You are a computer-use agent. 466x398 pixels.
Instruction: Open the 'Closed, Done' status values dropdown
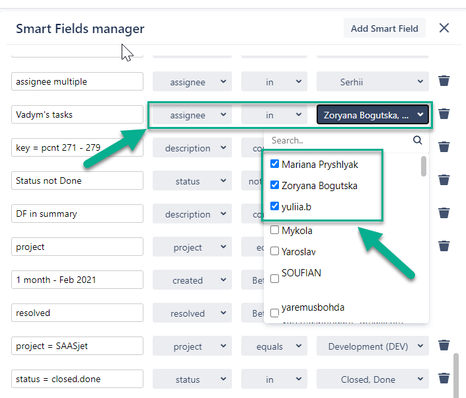click(x=373, y=379)
